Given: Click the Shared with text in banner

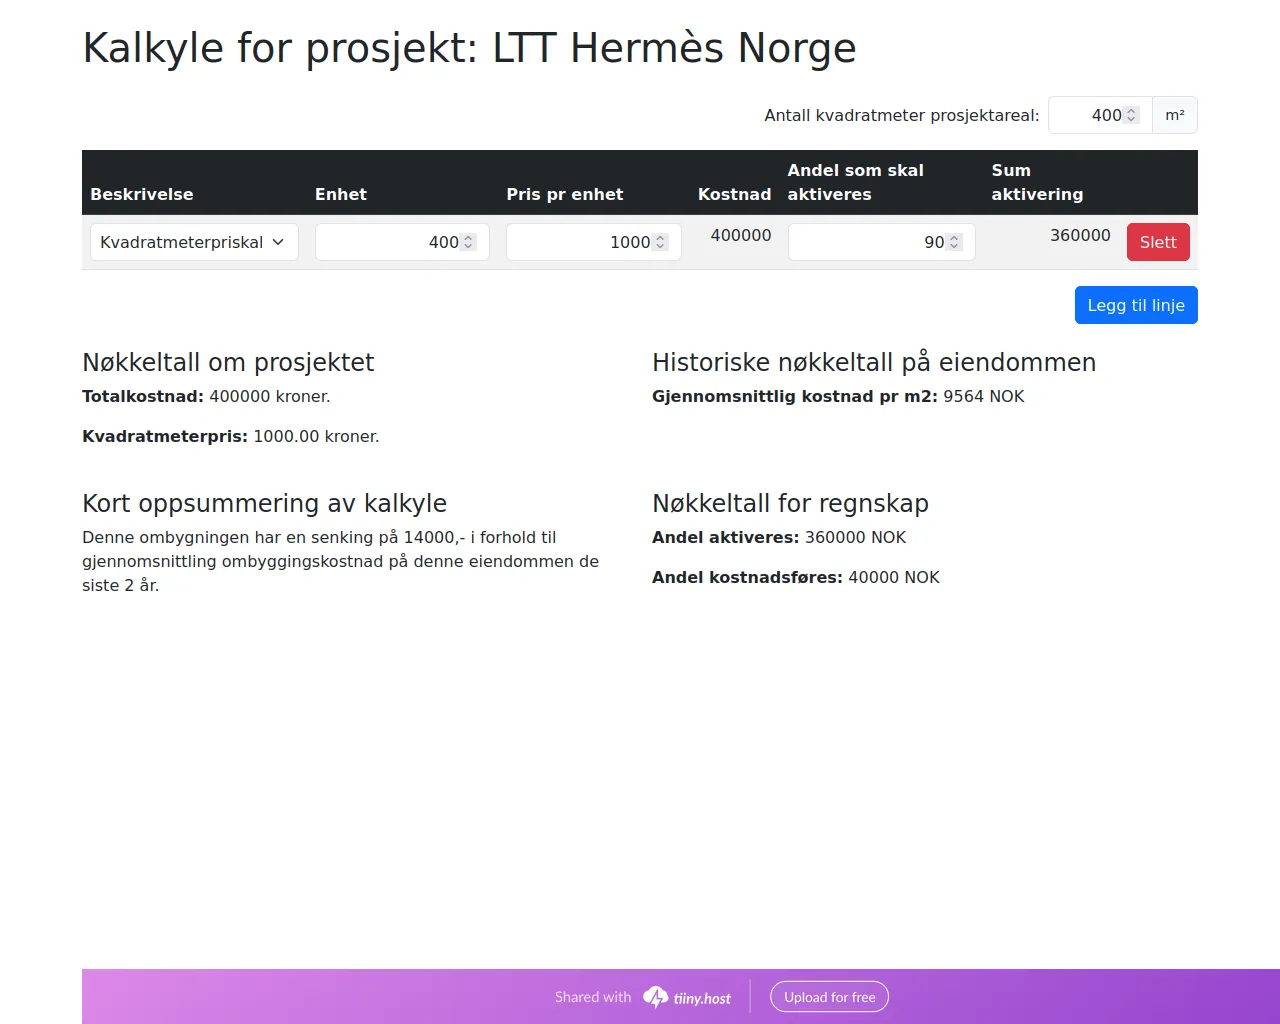Looking at the screenshot, I should (593, 997).
